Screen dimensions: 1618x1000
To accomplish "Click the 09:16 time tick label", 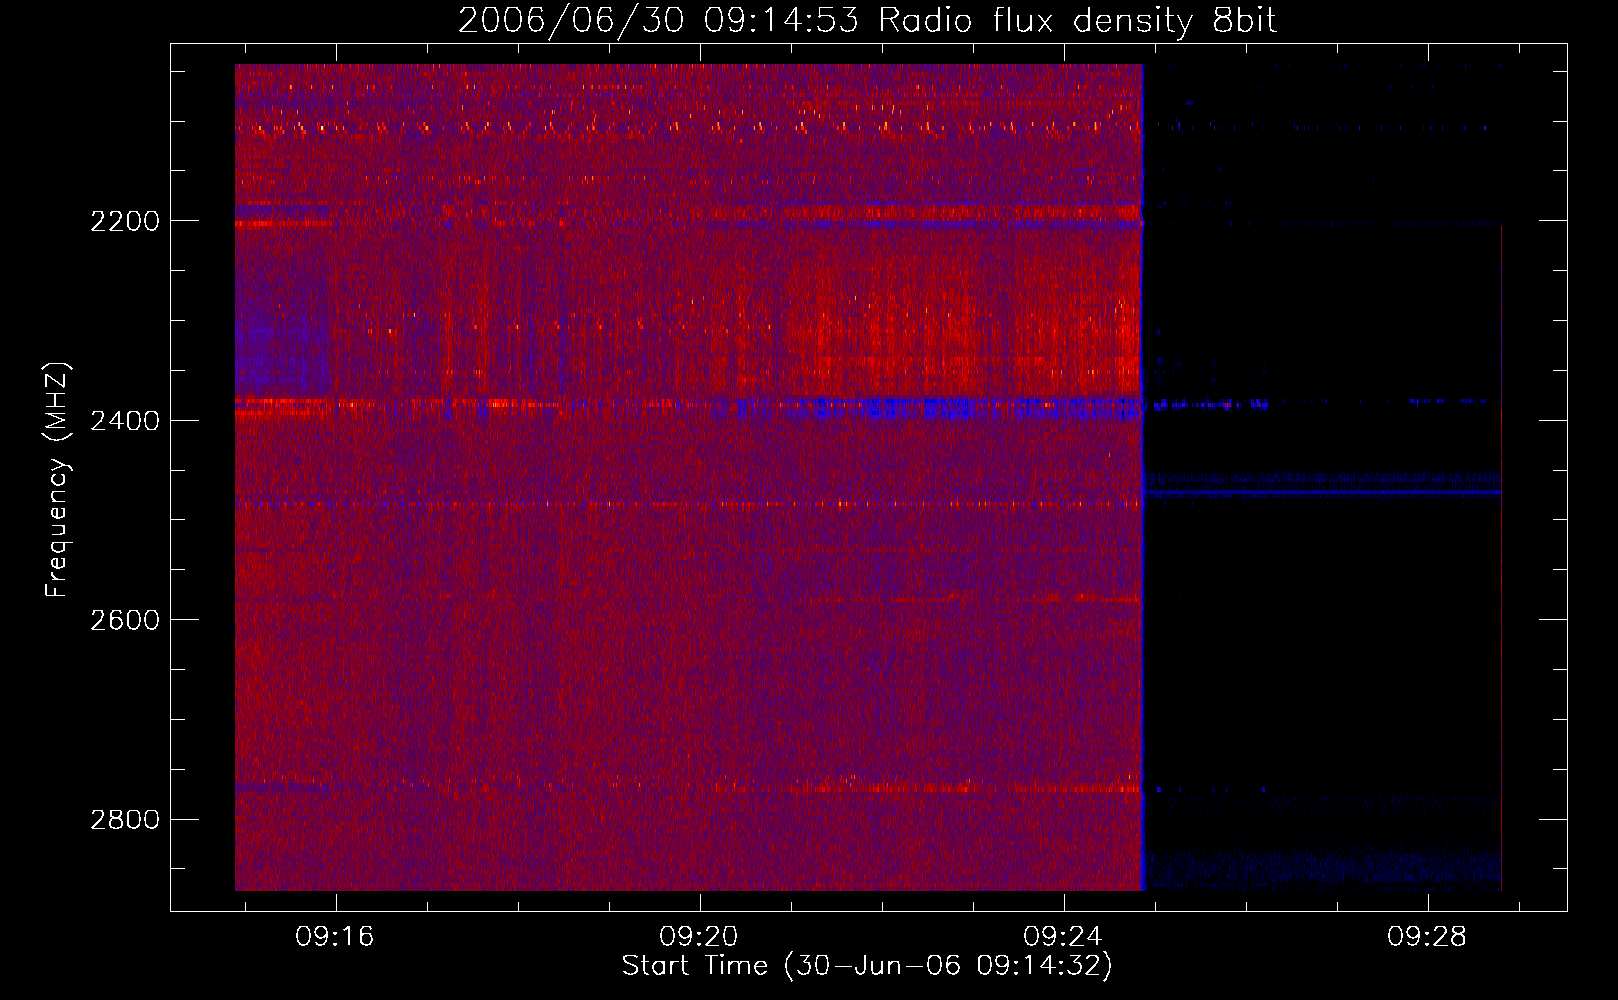I will [x=335, y=937].
